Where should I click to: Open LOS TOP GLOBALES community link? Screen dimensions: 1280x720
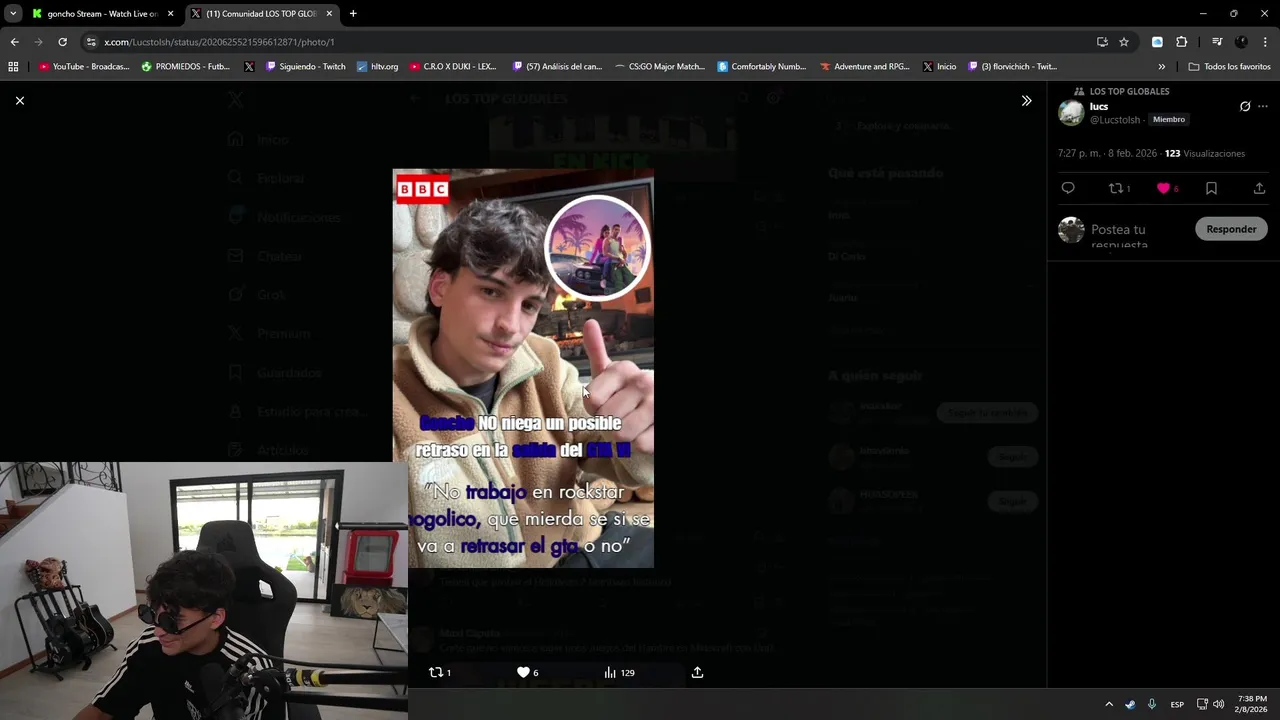tap(1129, 91)
